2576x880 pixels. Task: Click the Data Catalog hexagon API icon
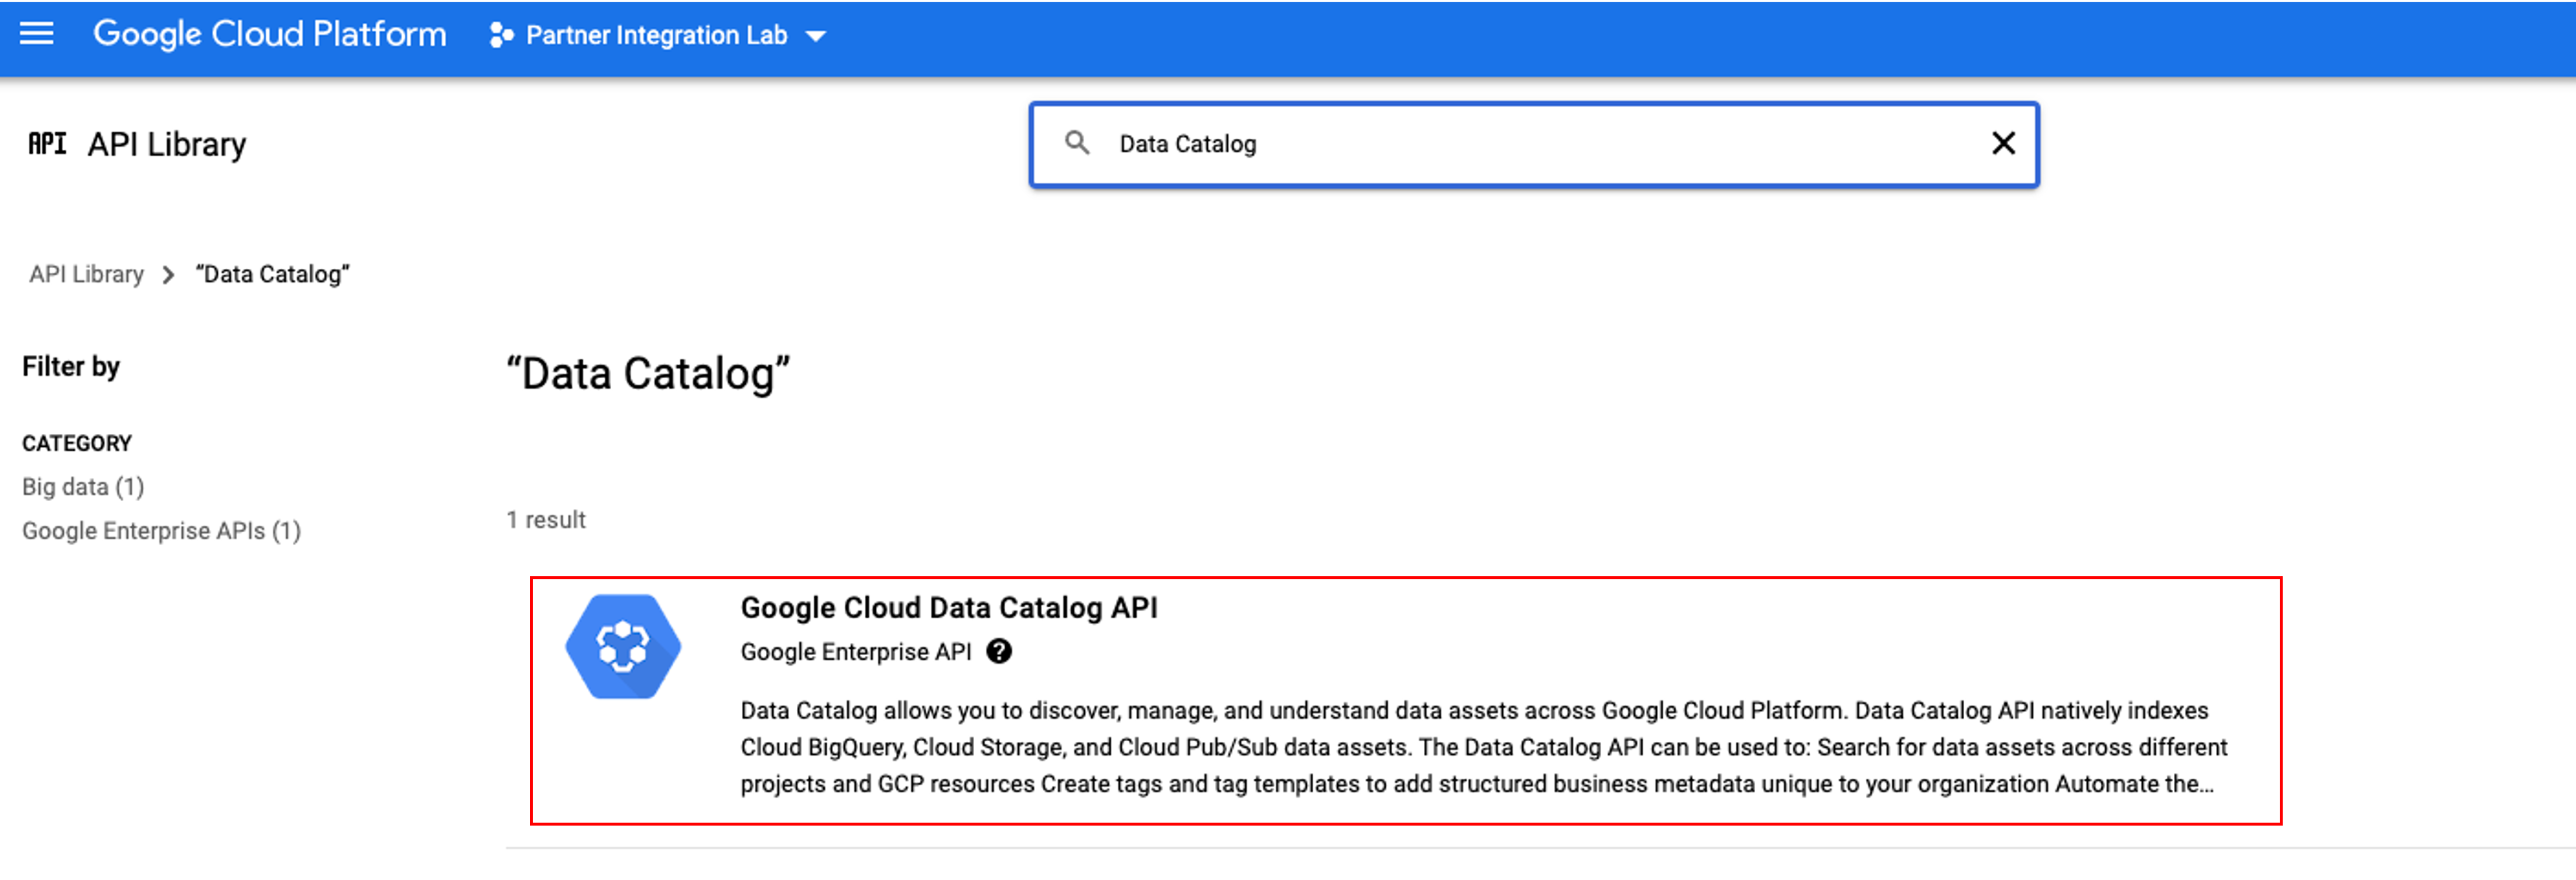pyautogui.click(x=623, y=647)
